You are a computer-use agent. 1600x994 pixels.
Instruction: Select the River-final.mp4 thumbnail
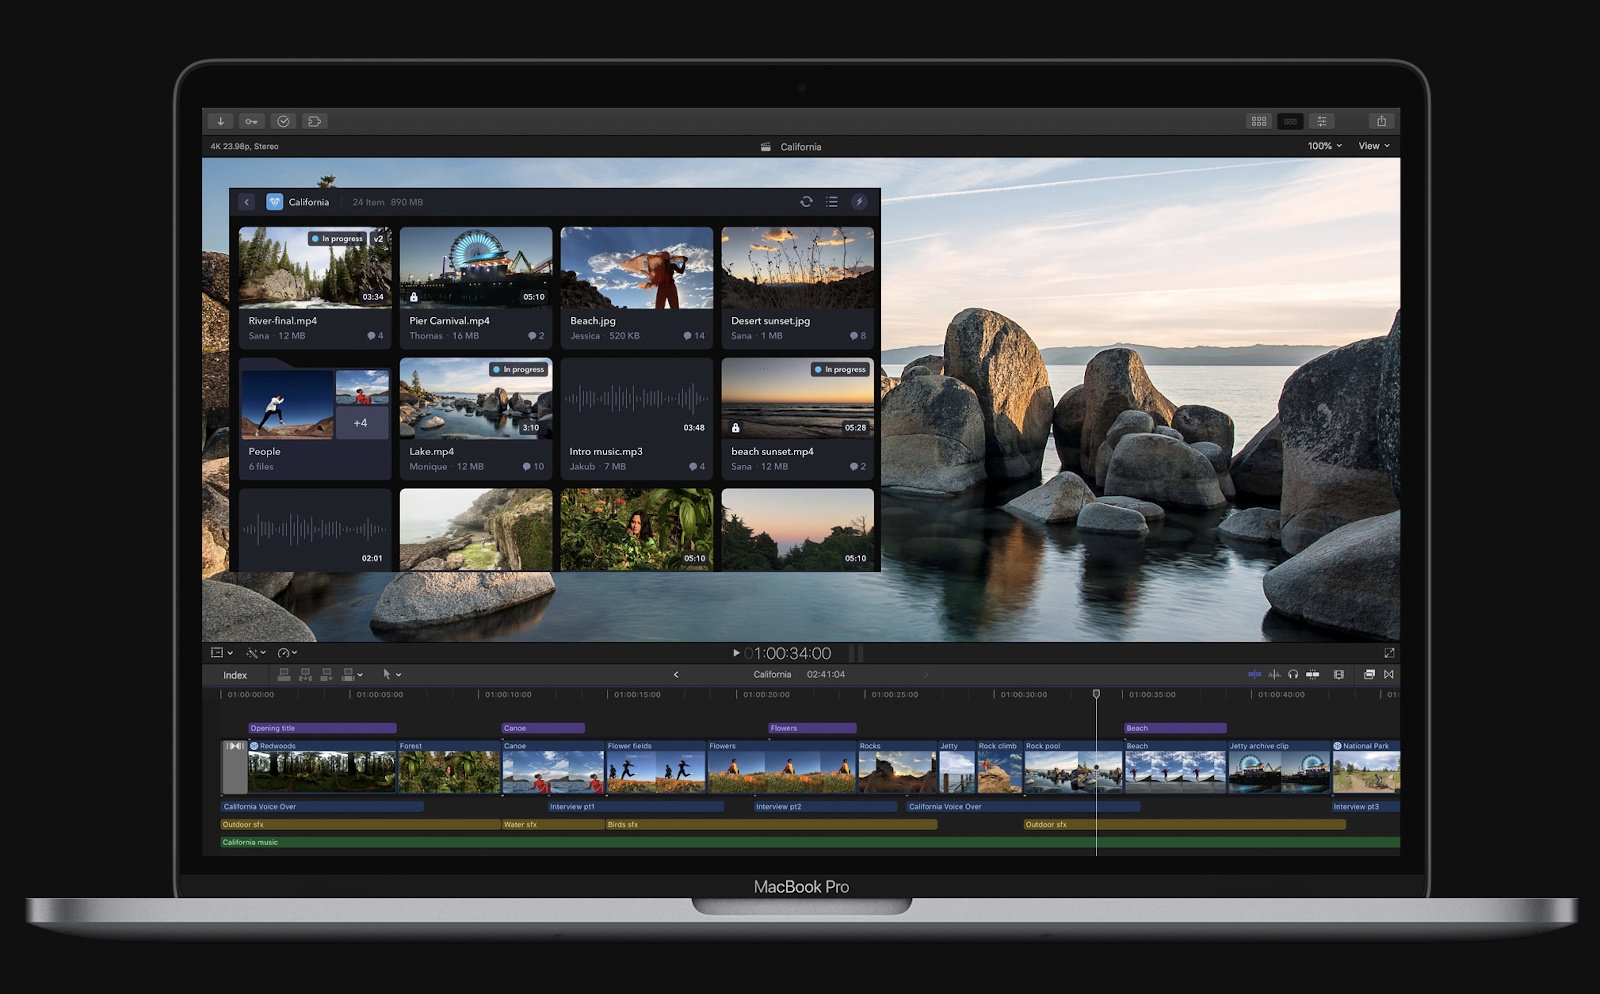coord(315,267)
